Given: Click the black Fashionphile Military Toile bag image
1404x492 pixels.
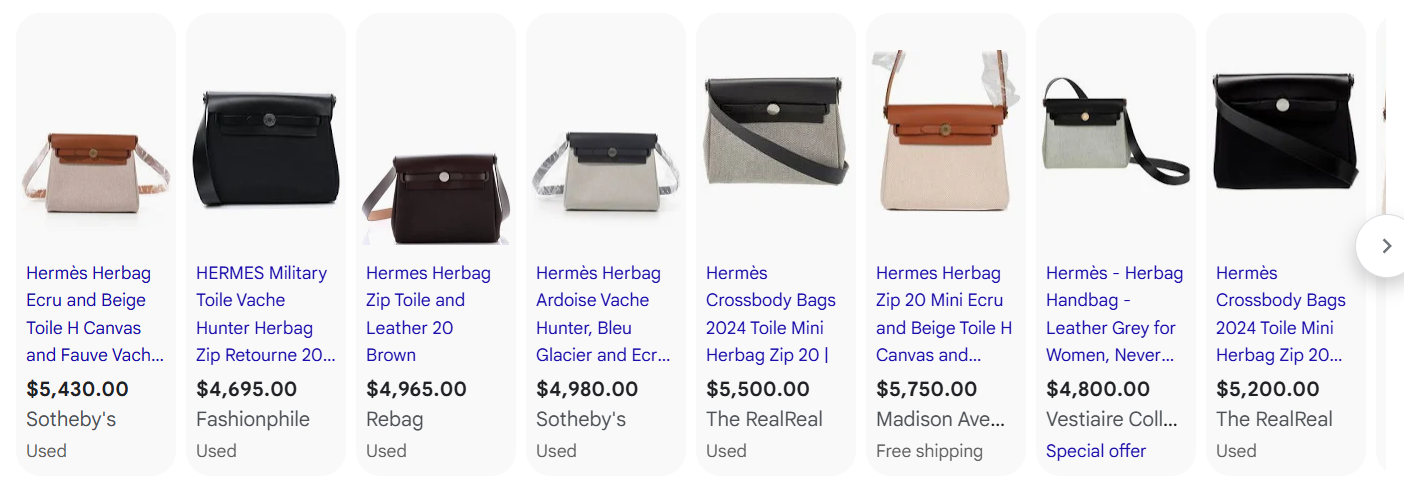Looking at the screenshot, I should coord(266,150).
